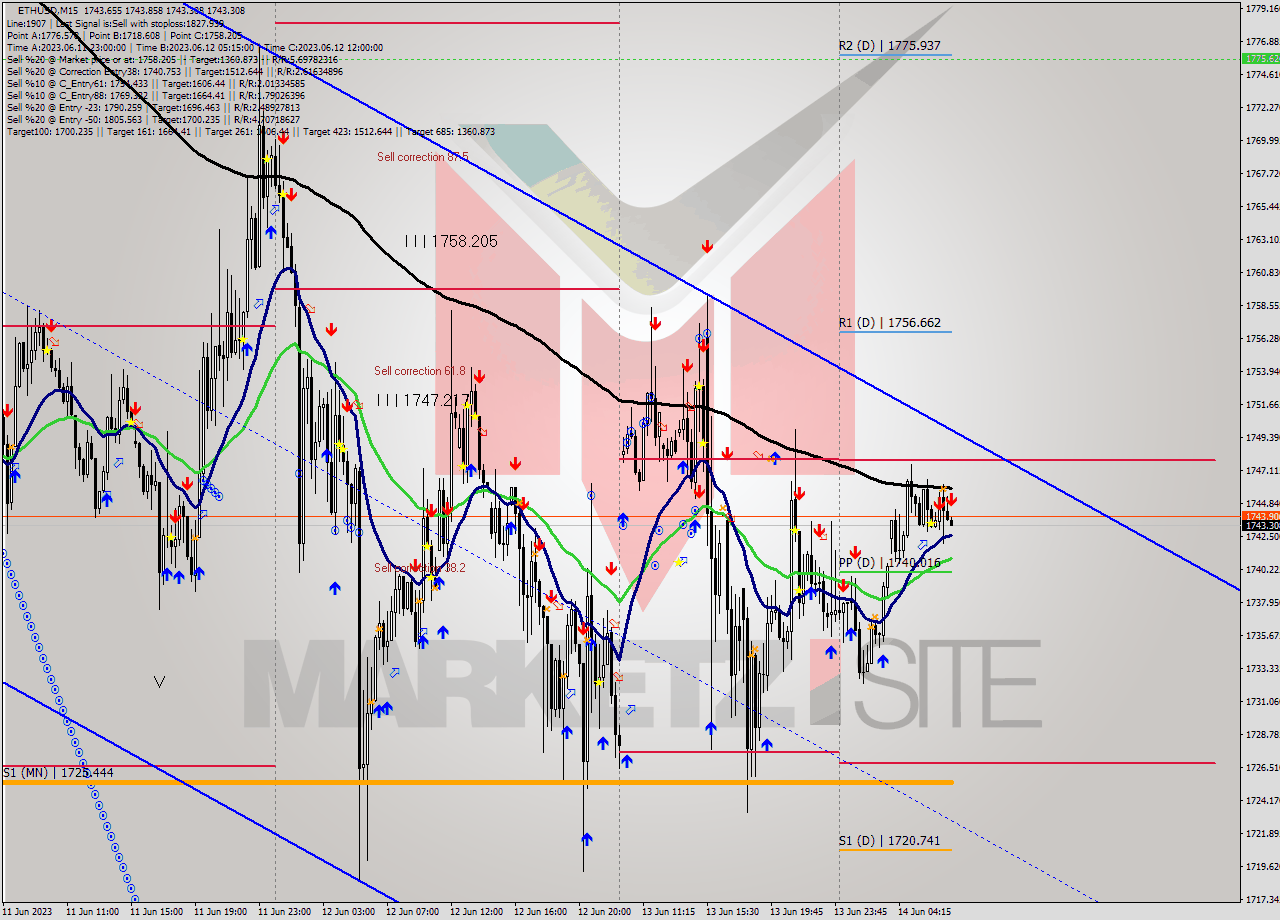Click '12 Jun 07:00' on the time axis

click(x=412, y=912)
